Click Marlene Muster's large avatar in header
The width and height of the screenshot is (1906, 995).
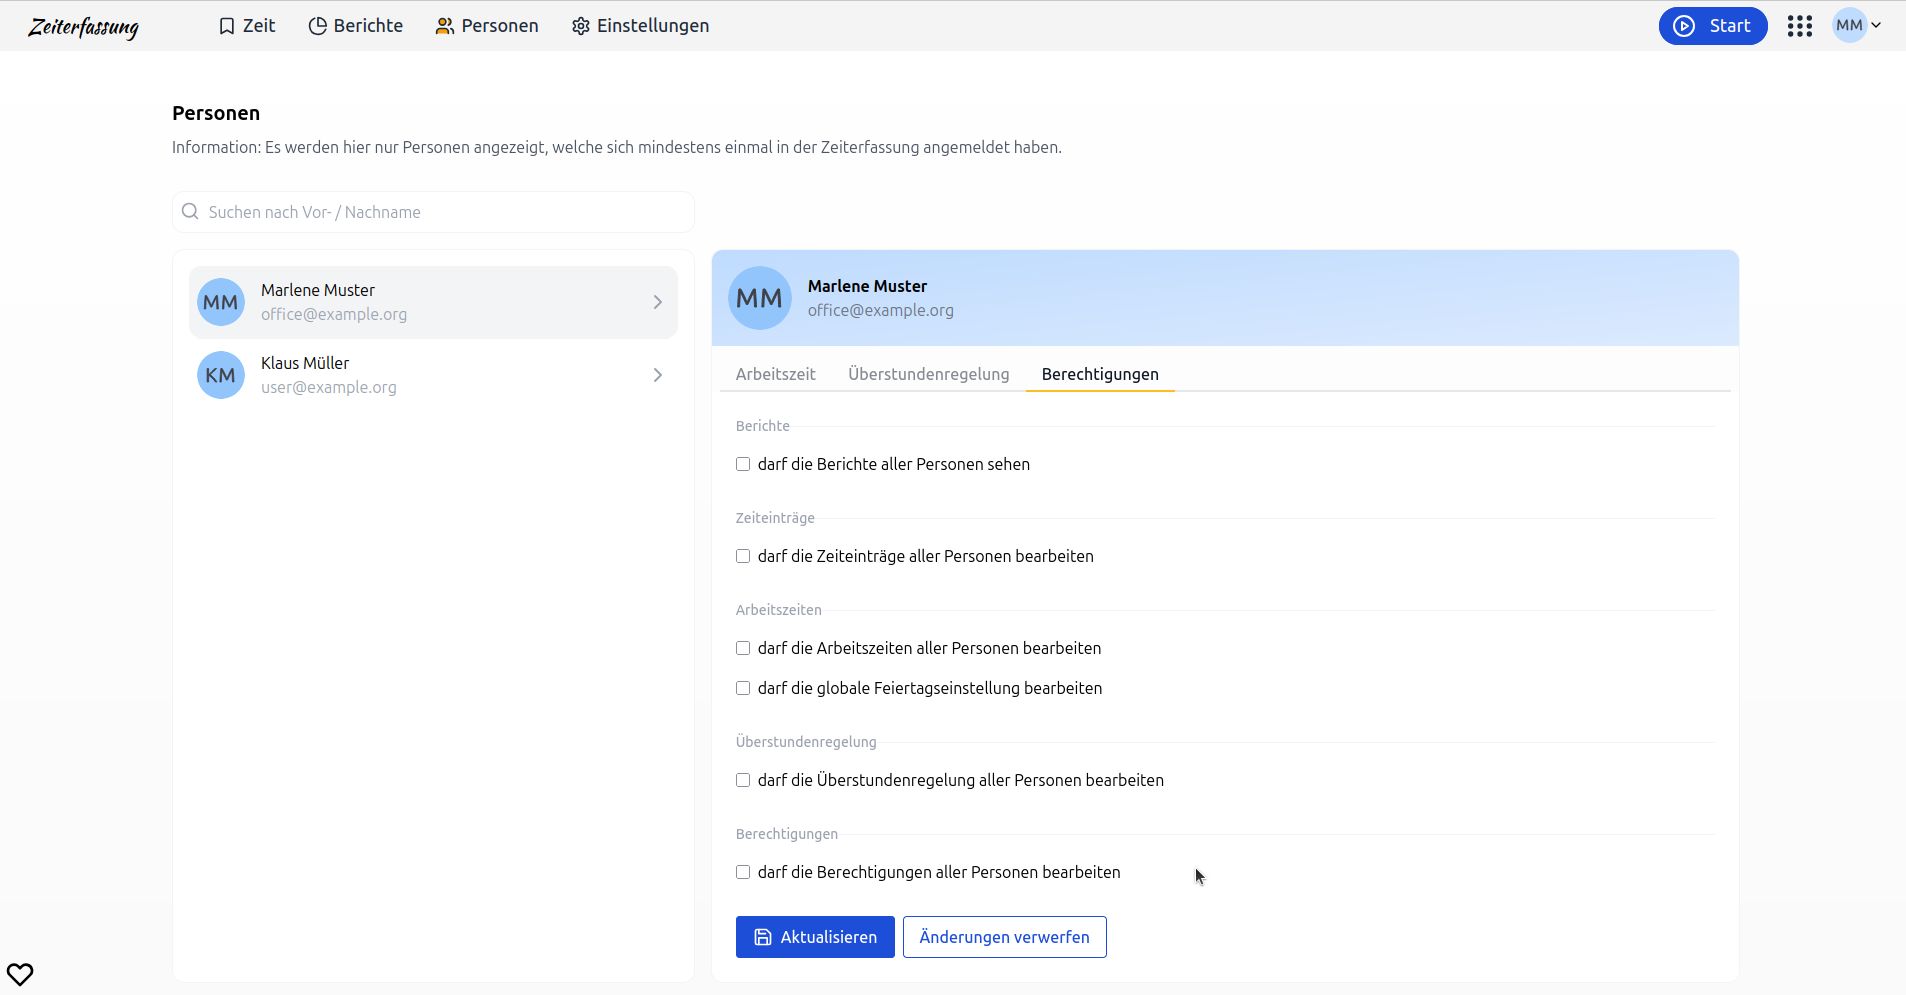[759, 298]
